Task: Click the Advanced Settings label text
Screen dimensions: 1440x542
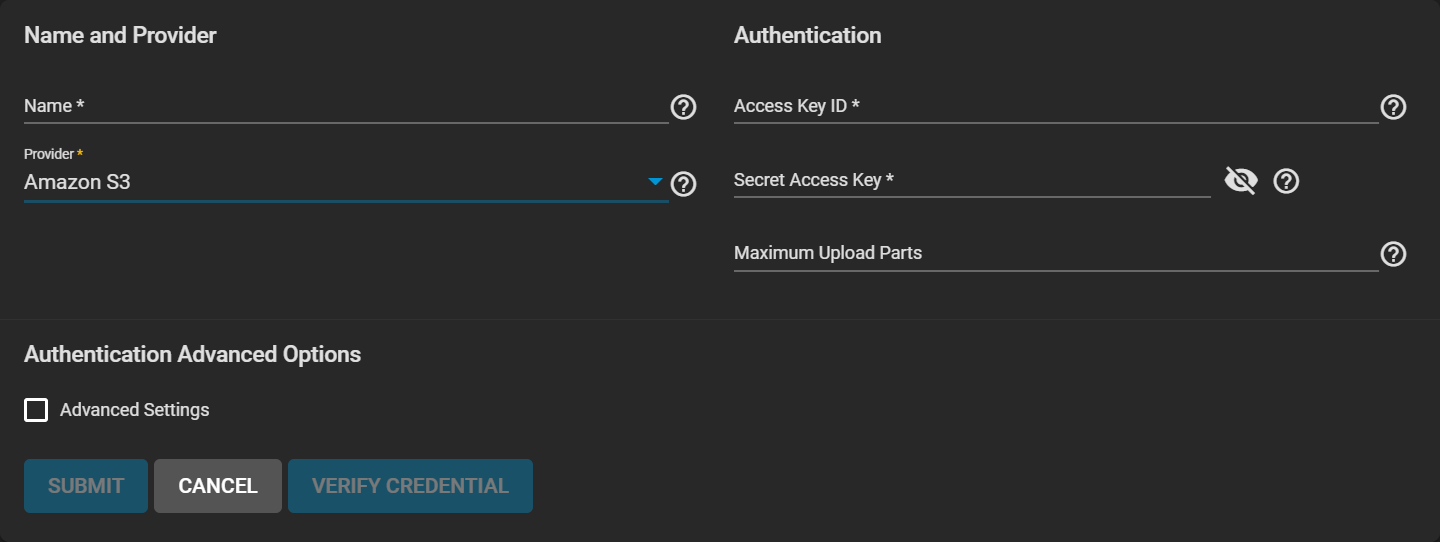Action: point(135,410)
